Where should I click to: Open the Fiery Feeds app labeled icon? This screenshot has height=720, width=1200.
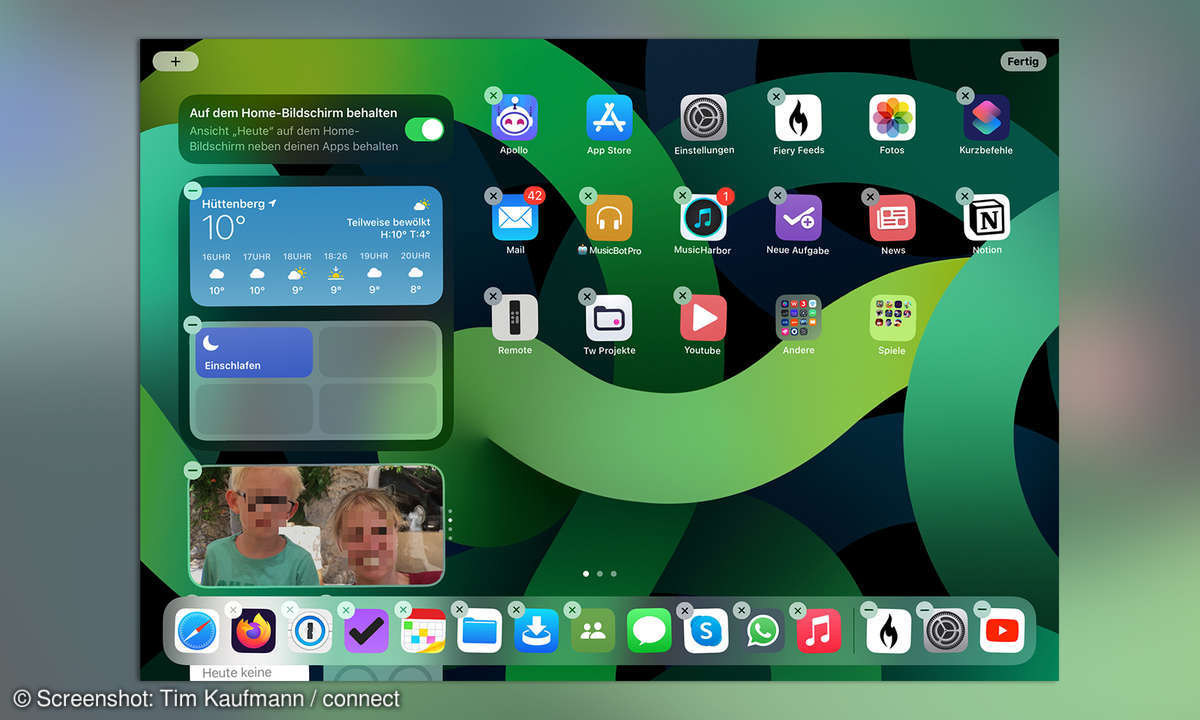tap(798, 118)
